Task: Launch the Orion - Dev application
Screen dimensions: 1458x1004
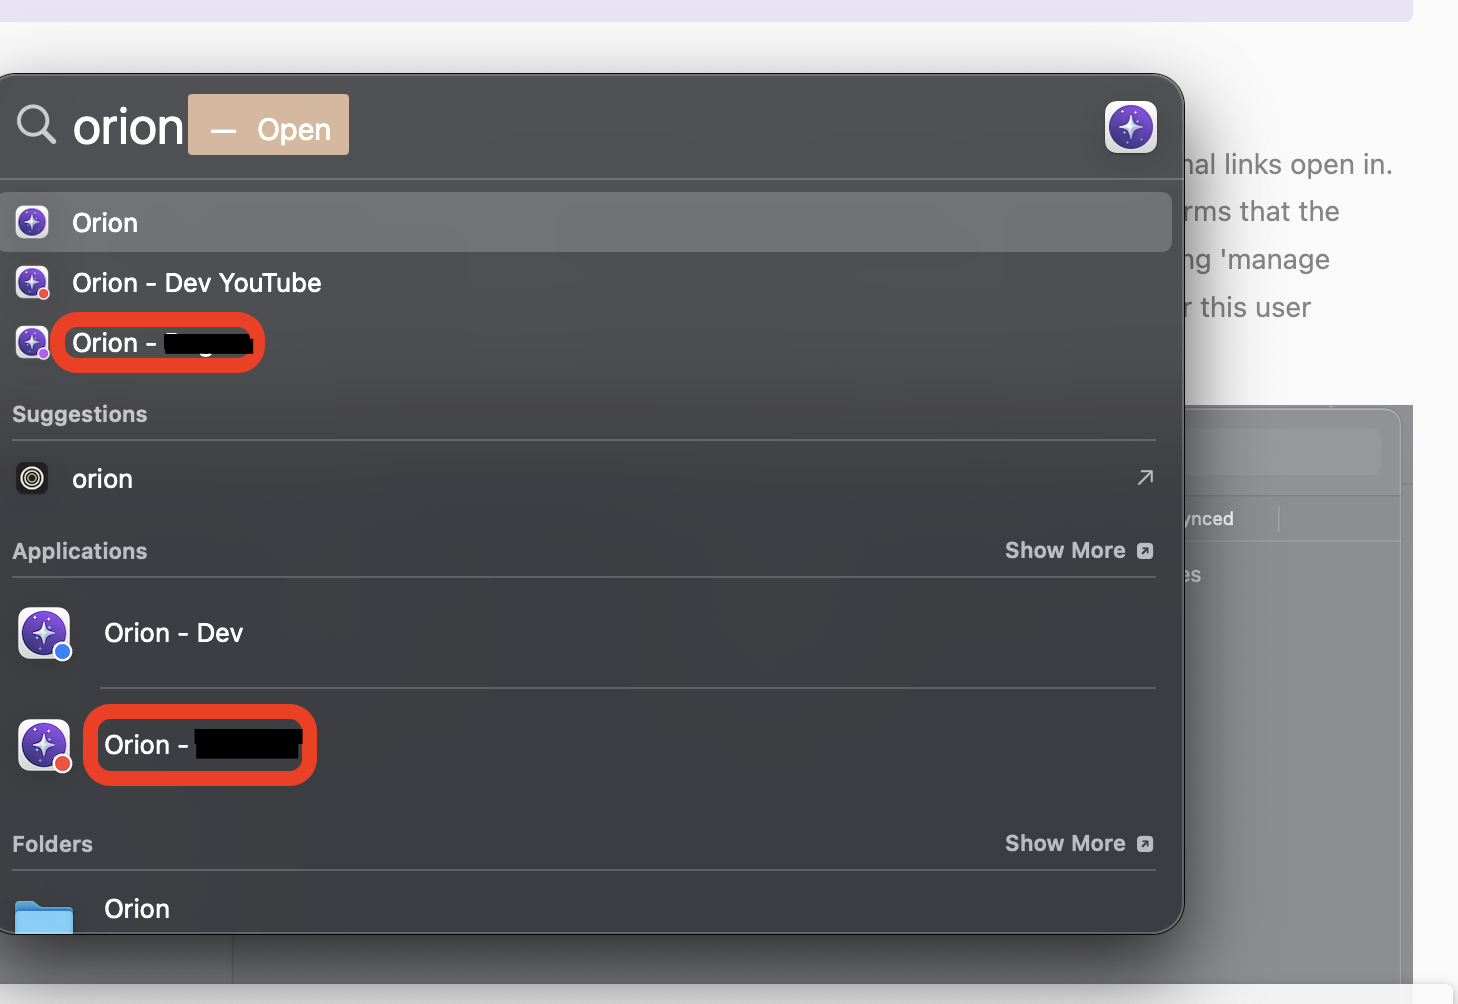Action: pyautogui.click(x=173, y=633)
